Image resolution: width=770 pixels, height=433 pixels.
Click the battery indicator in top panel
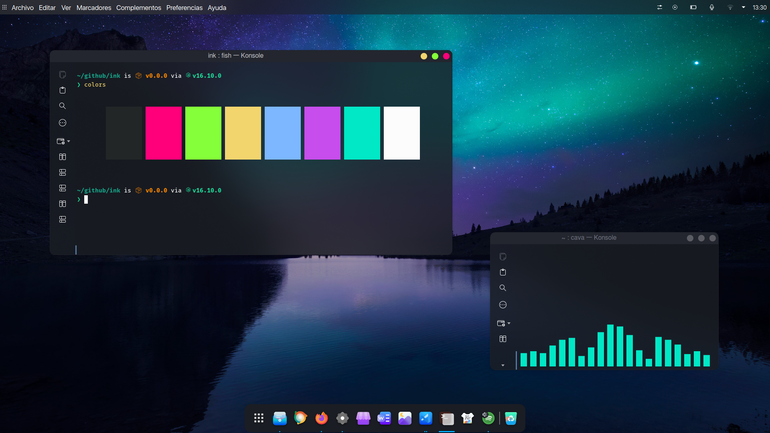tap(693, 7)
